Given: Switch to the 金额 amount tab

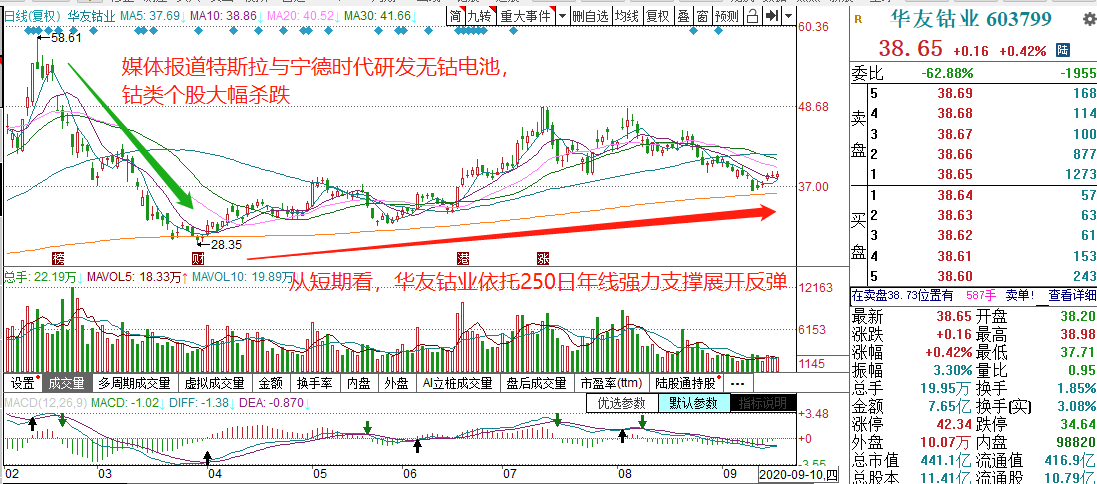Looking at the screenshot, I should coord(271,383).
